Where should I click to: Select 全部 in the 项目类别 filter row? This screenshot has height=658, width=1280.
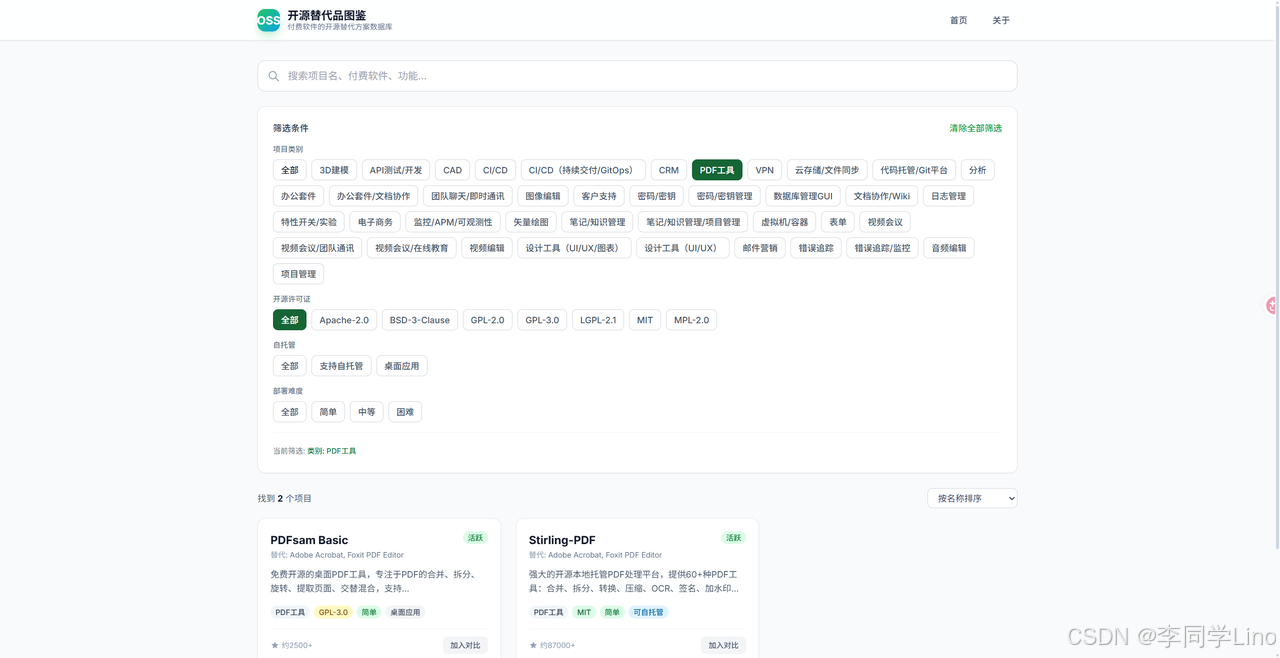click(290, 170)
